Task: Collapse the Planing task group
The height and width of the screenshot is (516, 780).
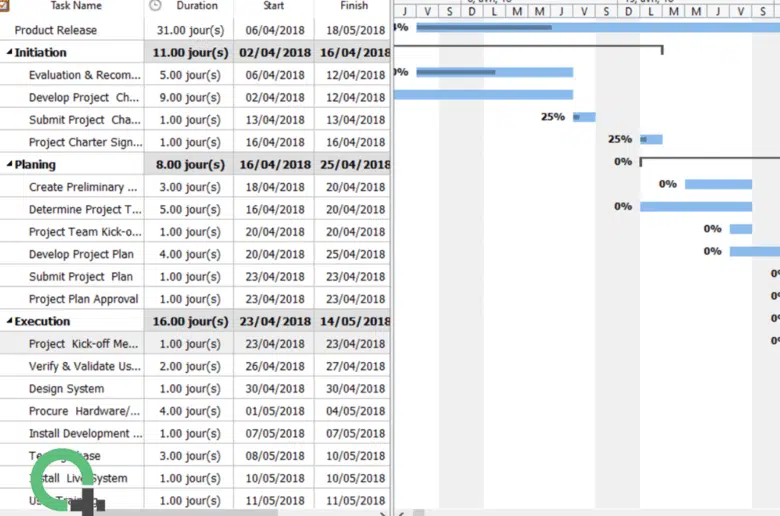Action: point(10,165)
